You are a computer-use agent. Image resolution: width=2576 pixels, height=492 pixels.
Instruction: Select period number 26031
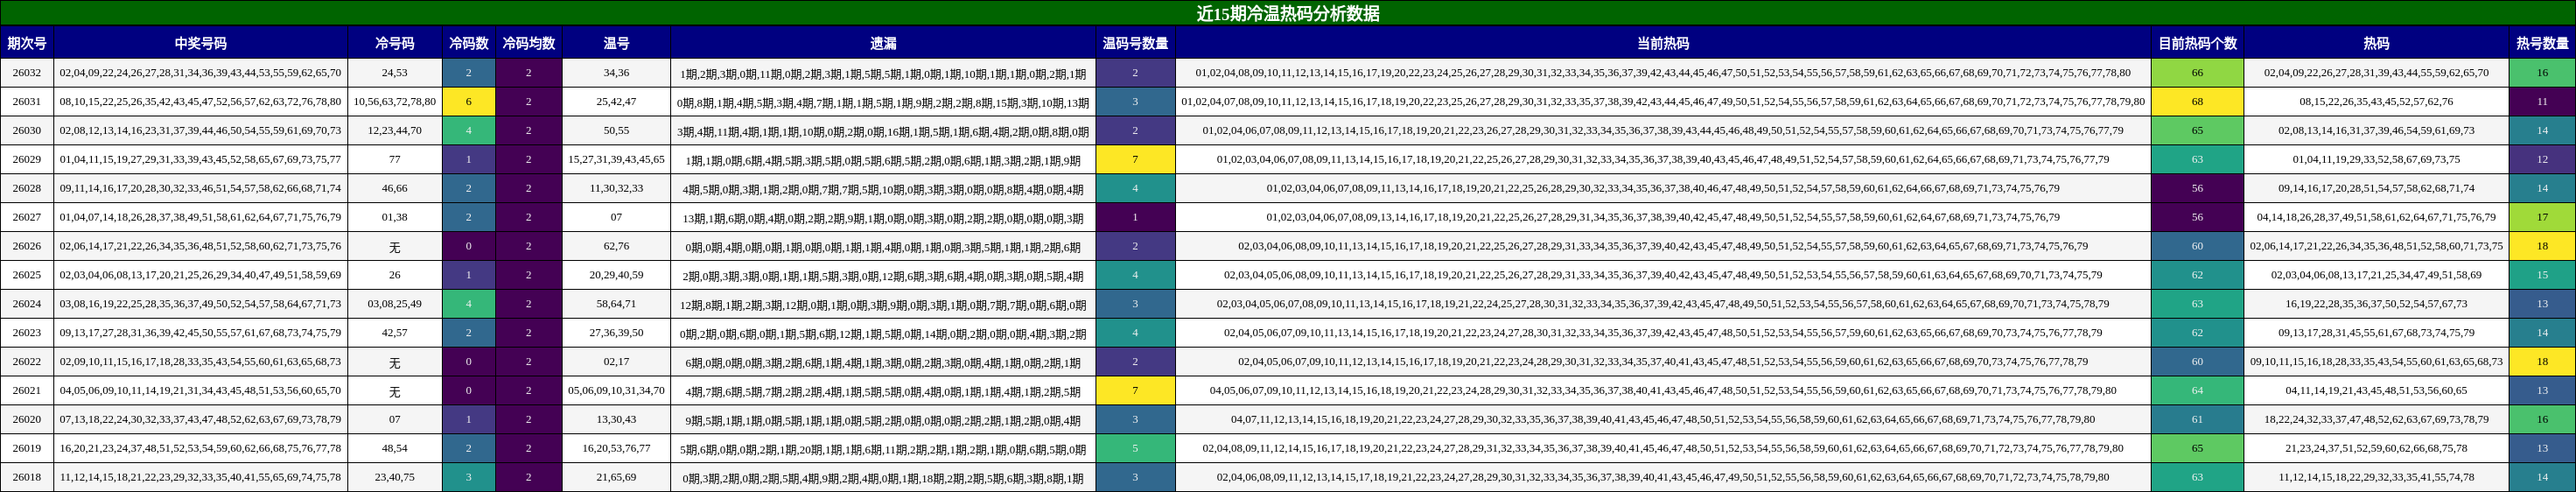[x=27, y=101]
